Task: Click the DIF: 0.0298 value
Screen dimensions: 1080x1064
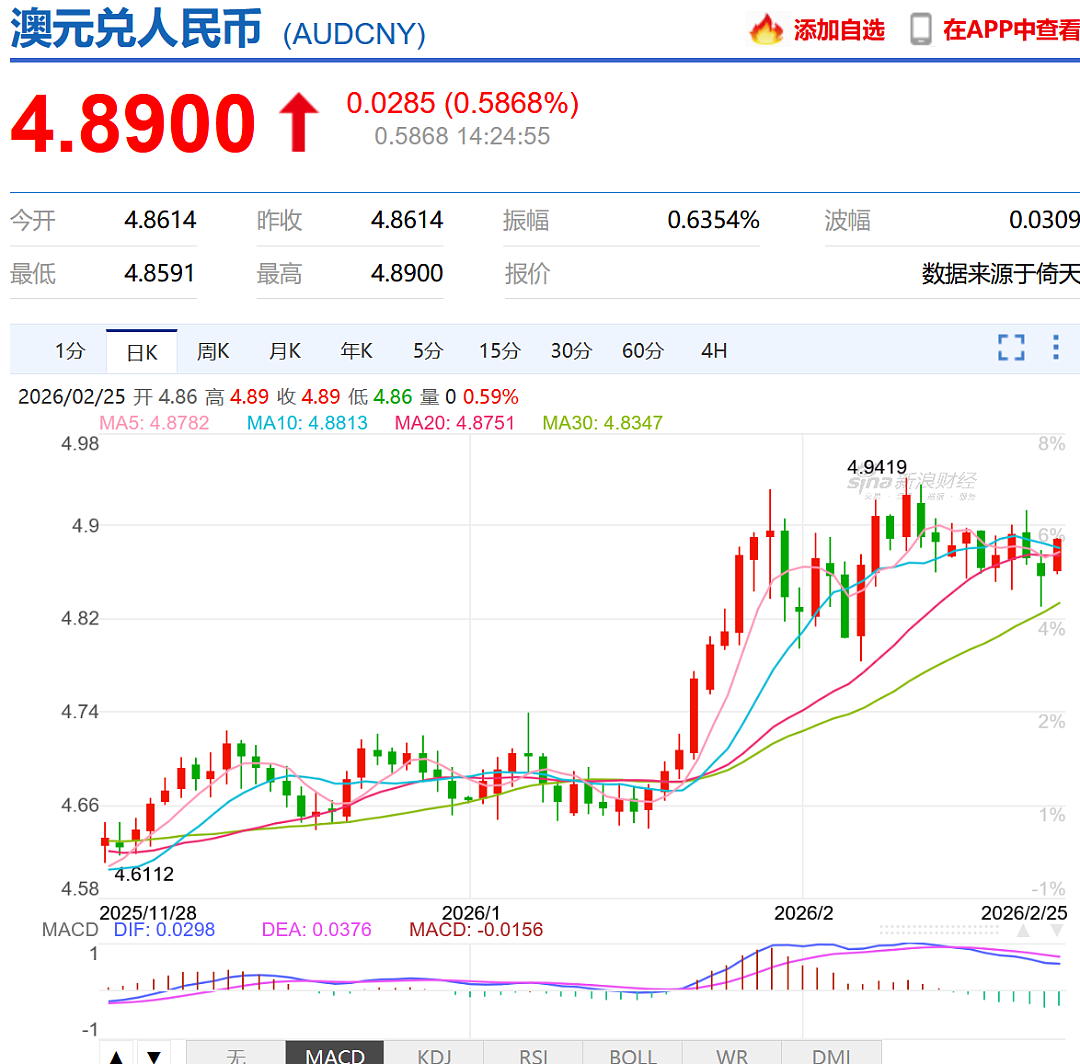Action: coord(165,930)
